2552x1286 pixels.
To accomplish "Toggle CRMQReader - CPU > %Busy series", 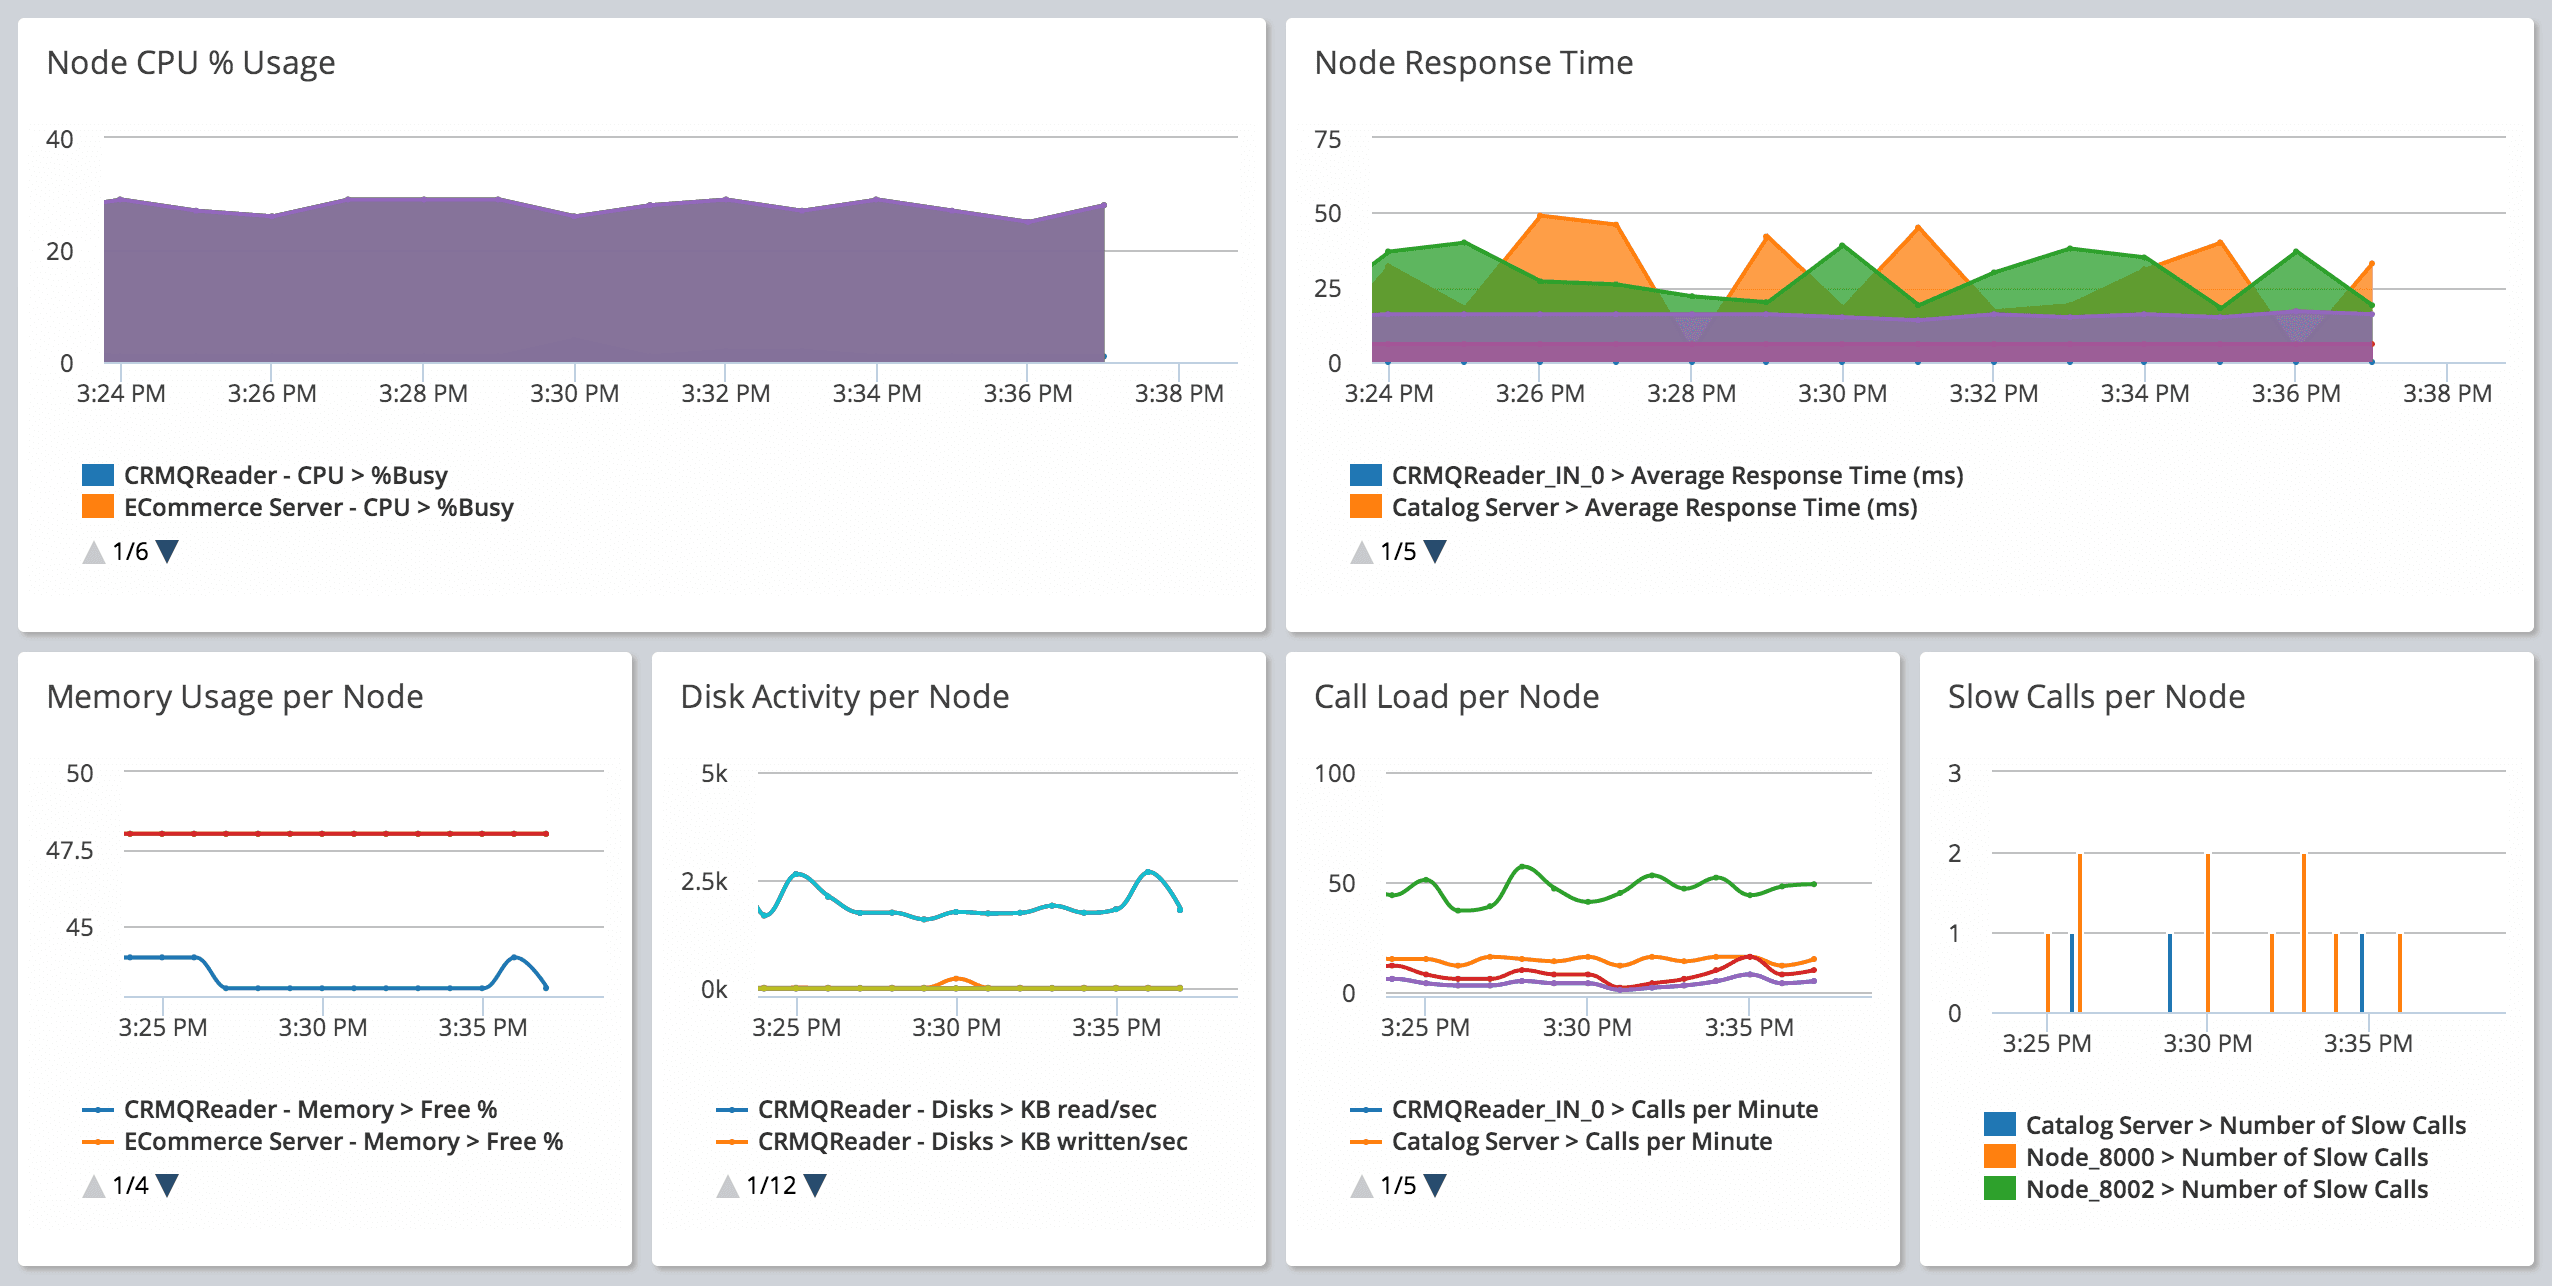I will pyautogui.click(x=285, y=475).
